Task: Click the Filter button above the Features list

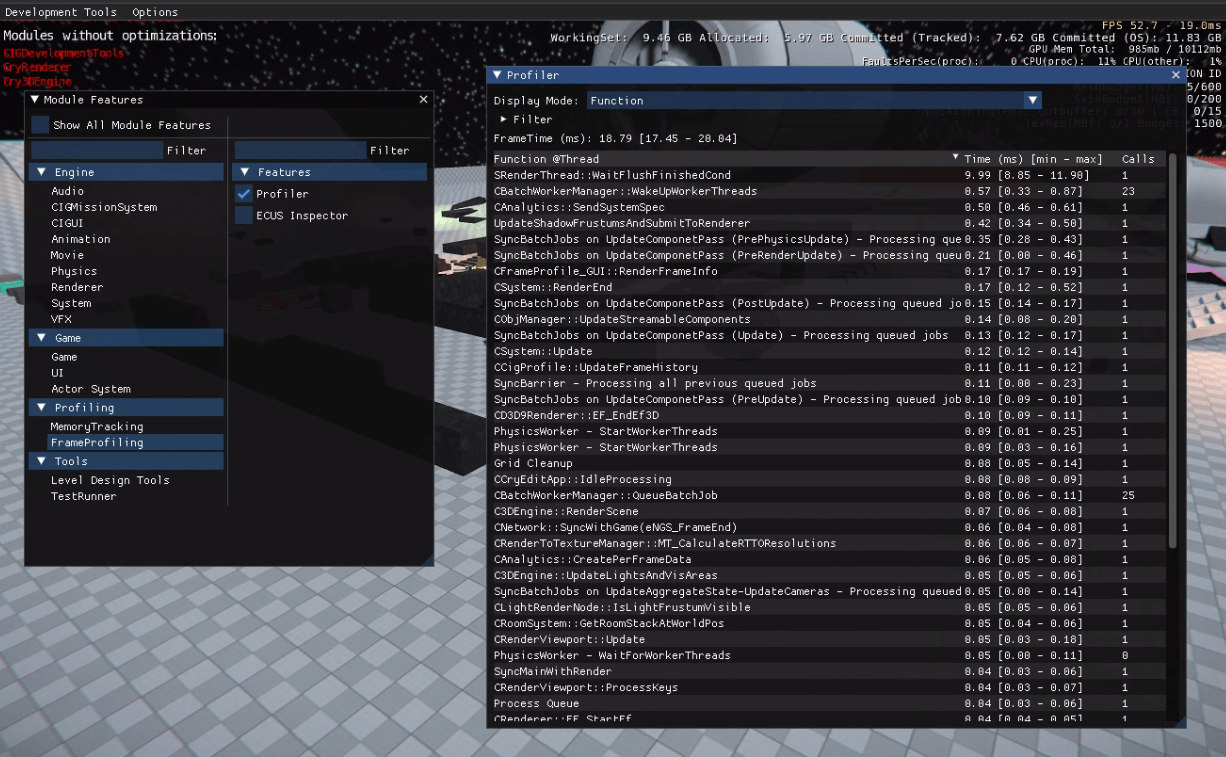Action: click(390, 149)
